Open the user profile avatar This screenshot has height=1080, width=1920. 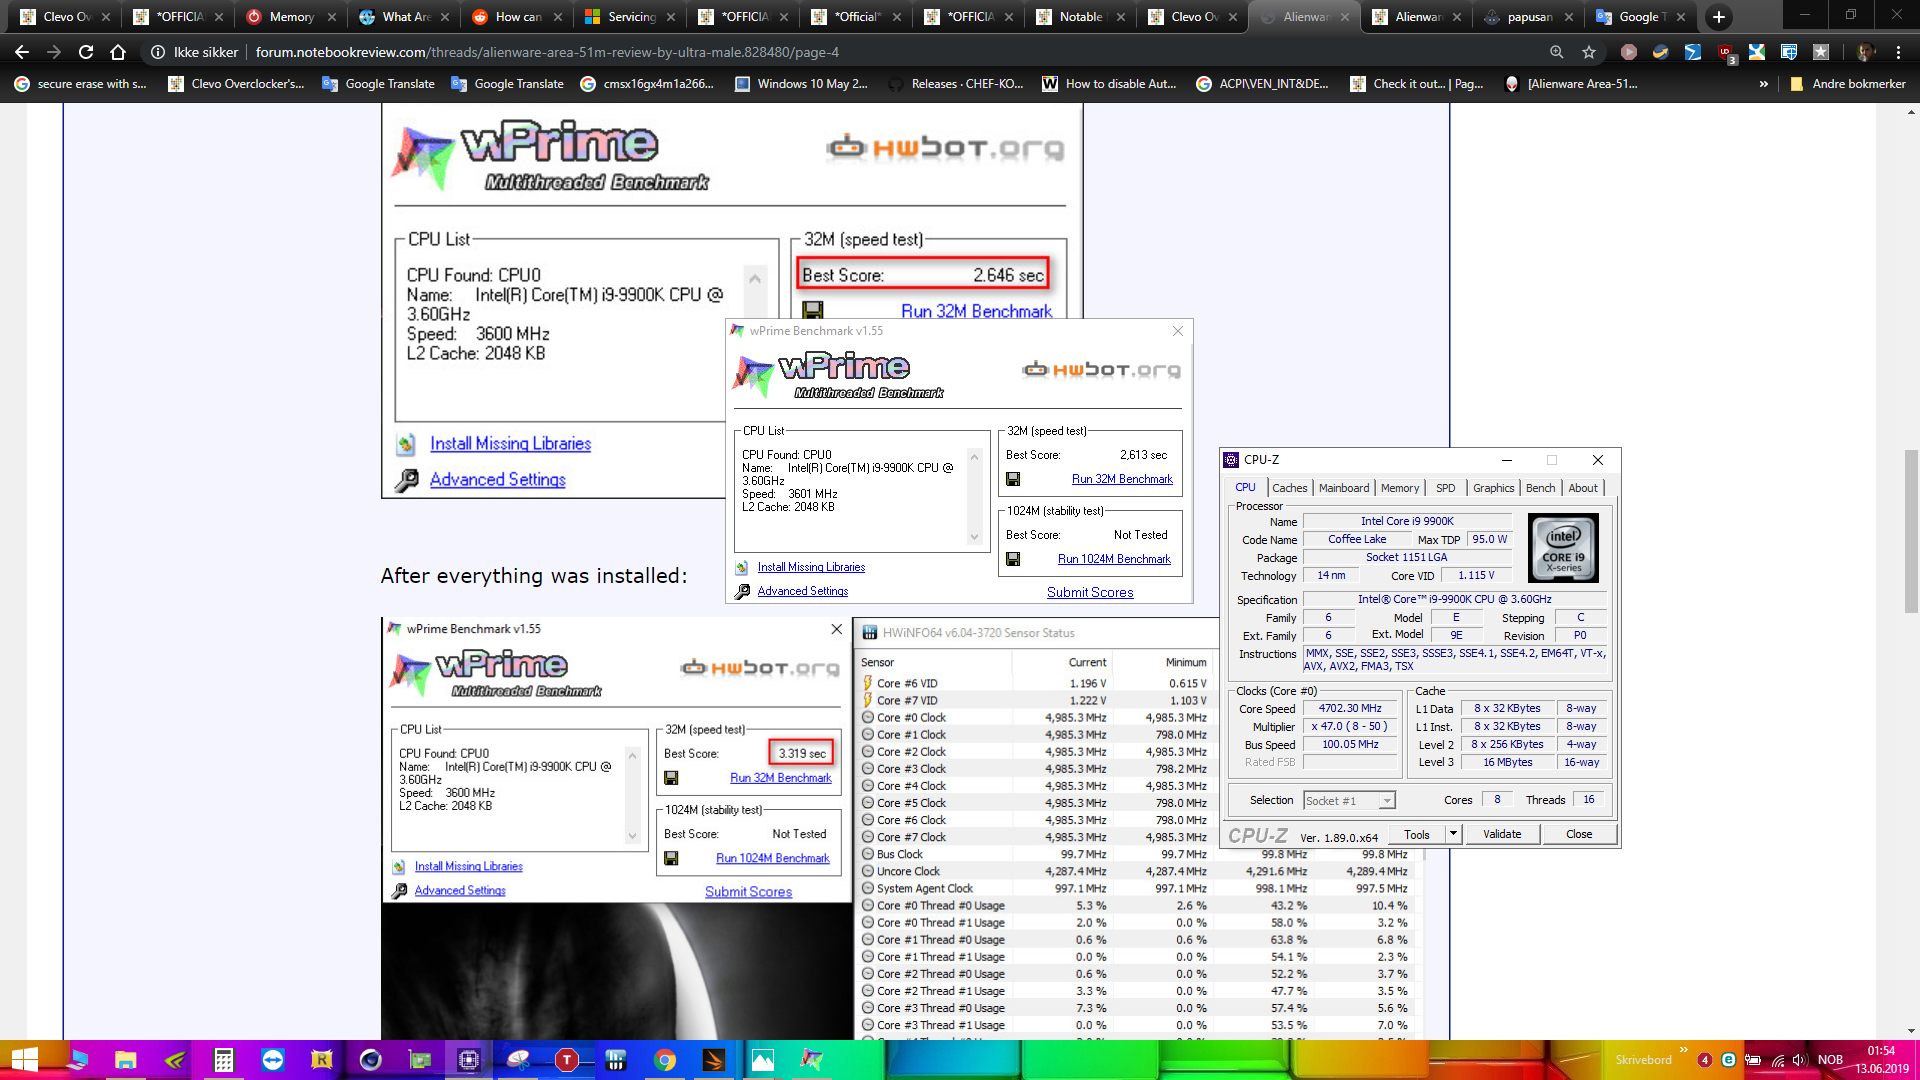click(x=1866, y=52)
